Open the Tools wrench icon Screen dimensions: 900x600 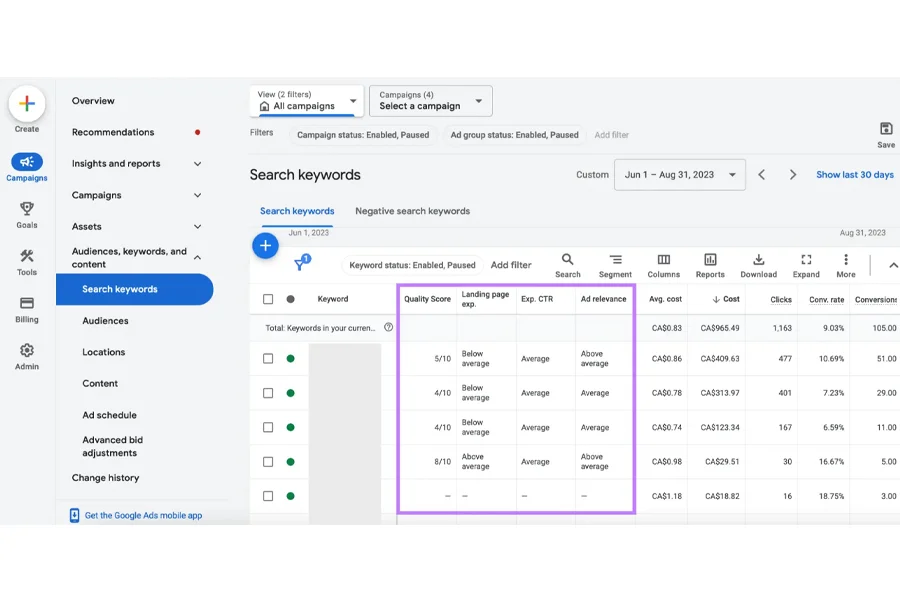pyautogui.click(x=27, y=256)
